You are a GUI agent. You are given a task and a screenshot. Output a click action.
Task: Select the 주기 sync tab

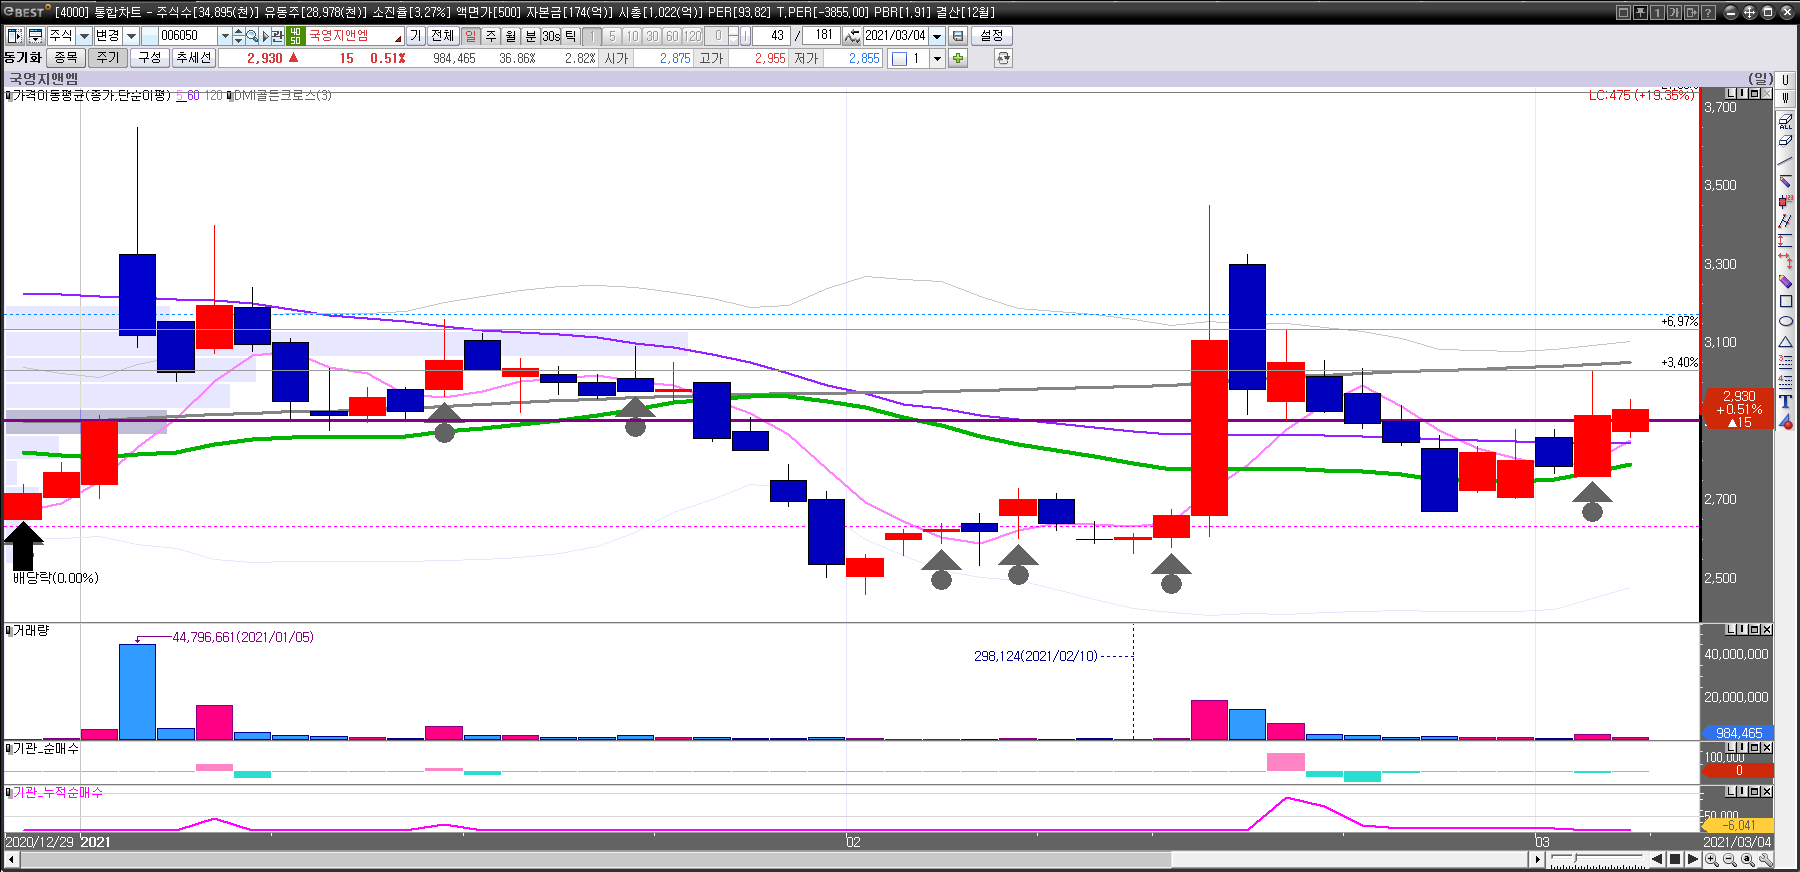(107, 58)
